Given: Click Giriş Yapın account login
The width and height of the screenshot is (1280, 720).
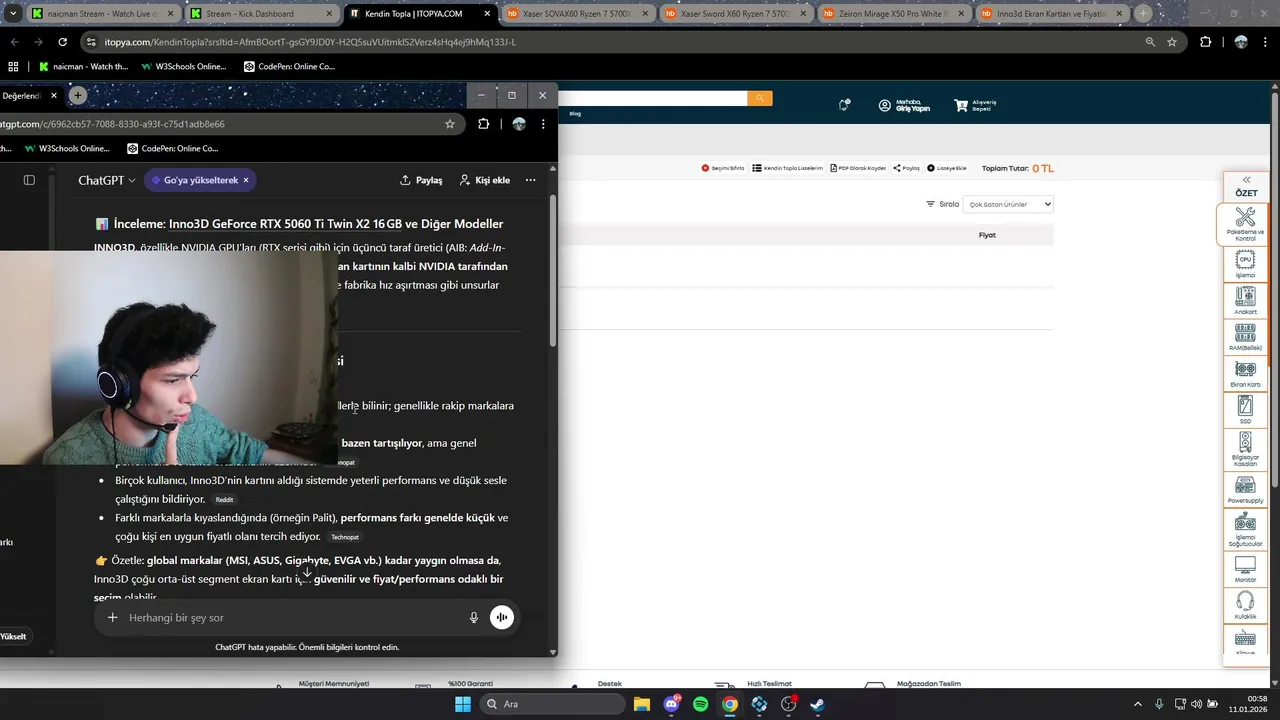Looking at the screenshot, I should point(904,105).
